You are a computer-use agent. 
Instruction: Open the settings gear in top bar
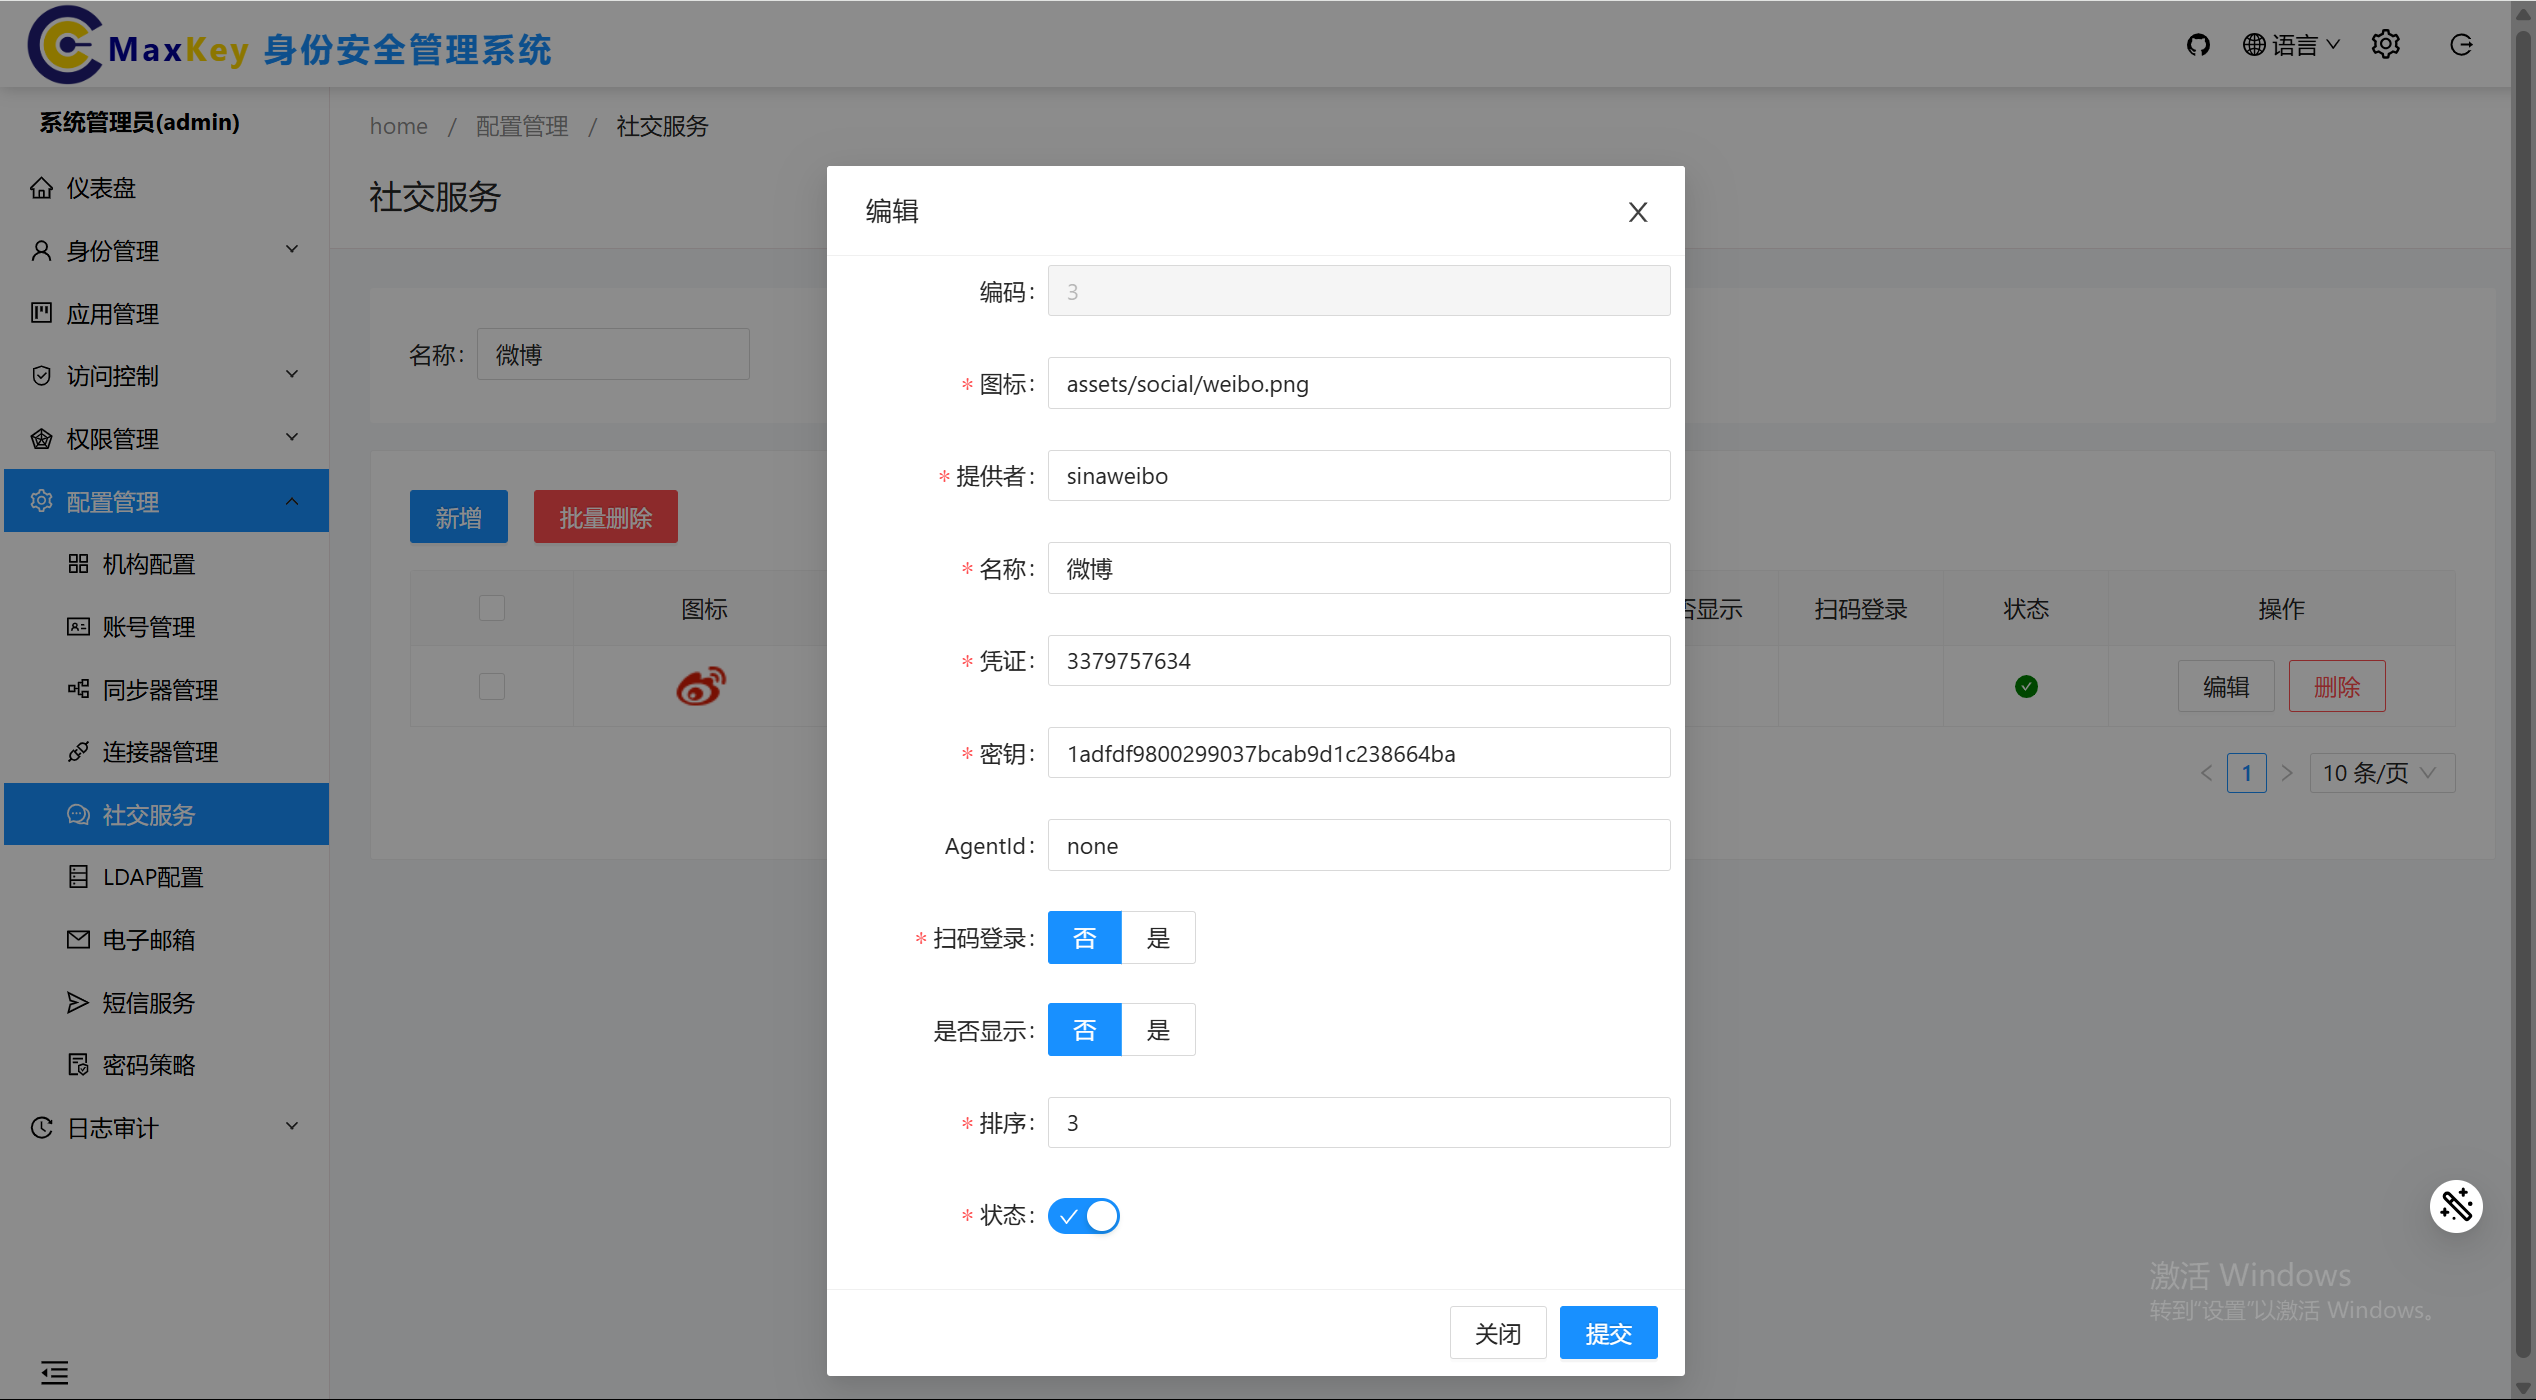(x=2385, y=45)
